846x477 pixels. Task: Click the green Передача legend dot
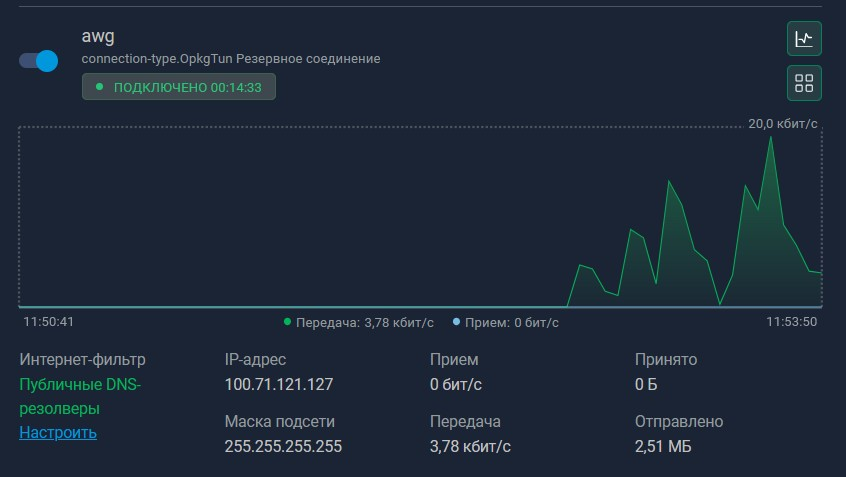288,322
